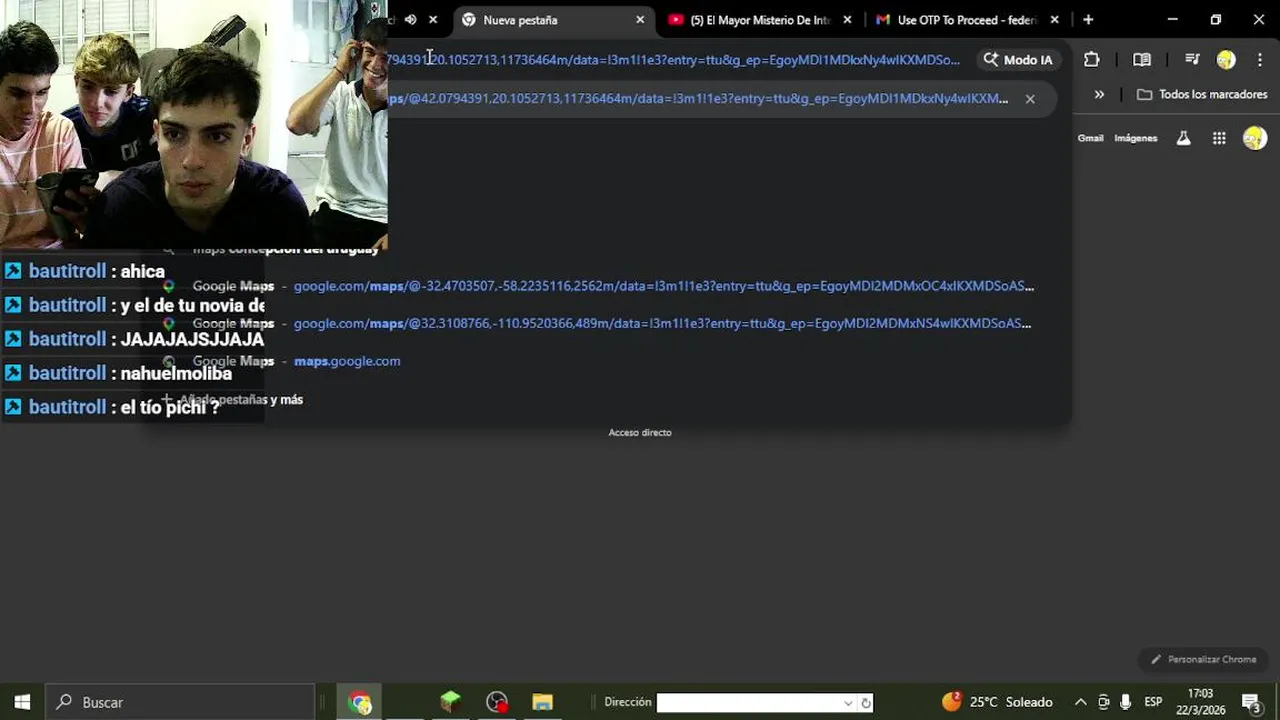Open File Explorer from the taskbar
The width and height of the screenshot is (1280, 720).
[542, 702]
